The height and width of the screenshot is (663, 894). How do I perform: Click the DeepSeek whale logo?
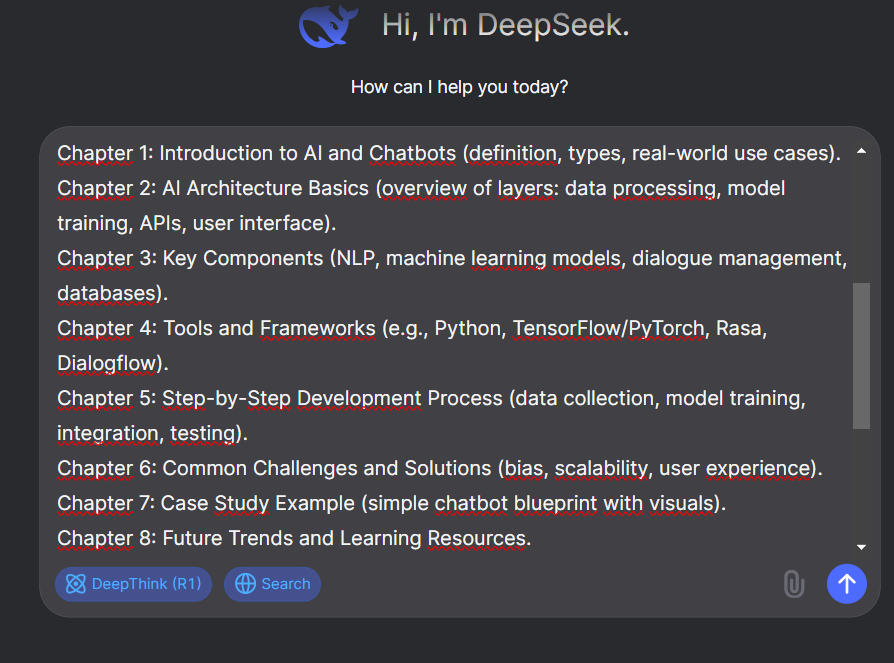[x=328, y=26]
